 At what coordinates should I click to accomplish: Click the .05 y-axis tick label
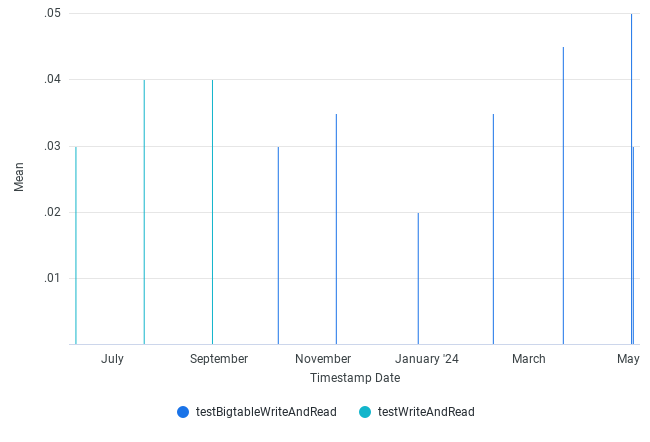pos(53,13)
